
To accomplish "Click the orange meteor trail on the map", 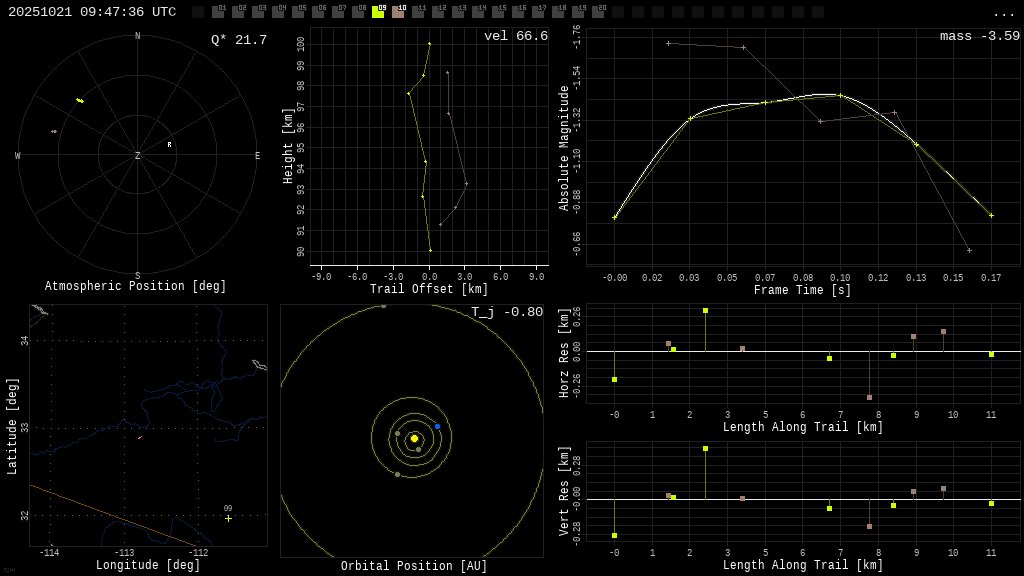I will 140,437.
